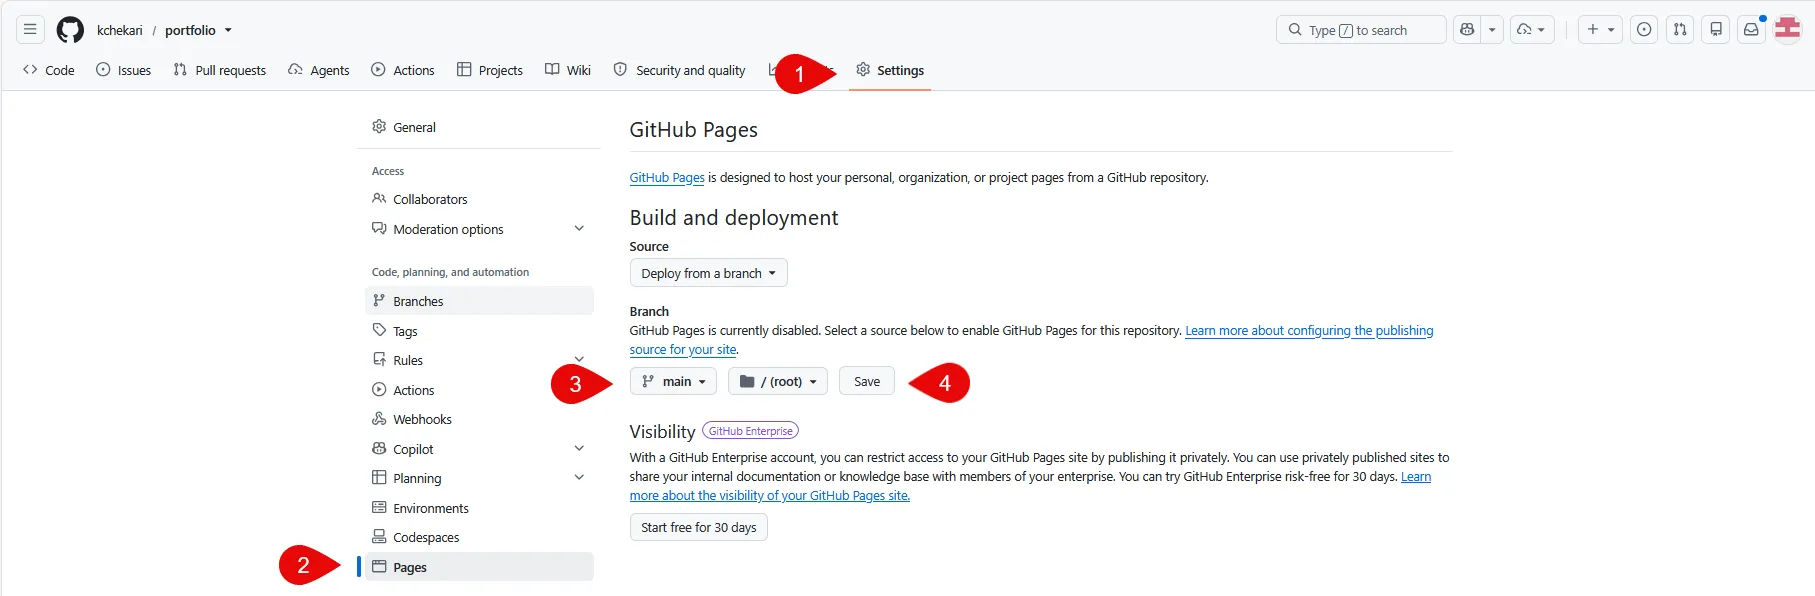Expand the Rules section chevron
Screen dimensions: 1815x596
click(579, 360)
